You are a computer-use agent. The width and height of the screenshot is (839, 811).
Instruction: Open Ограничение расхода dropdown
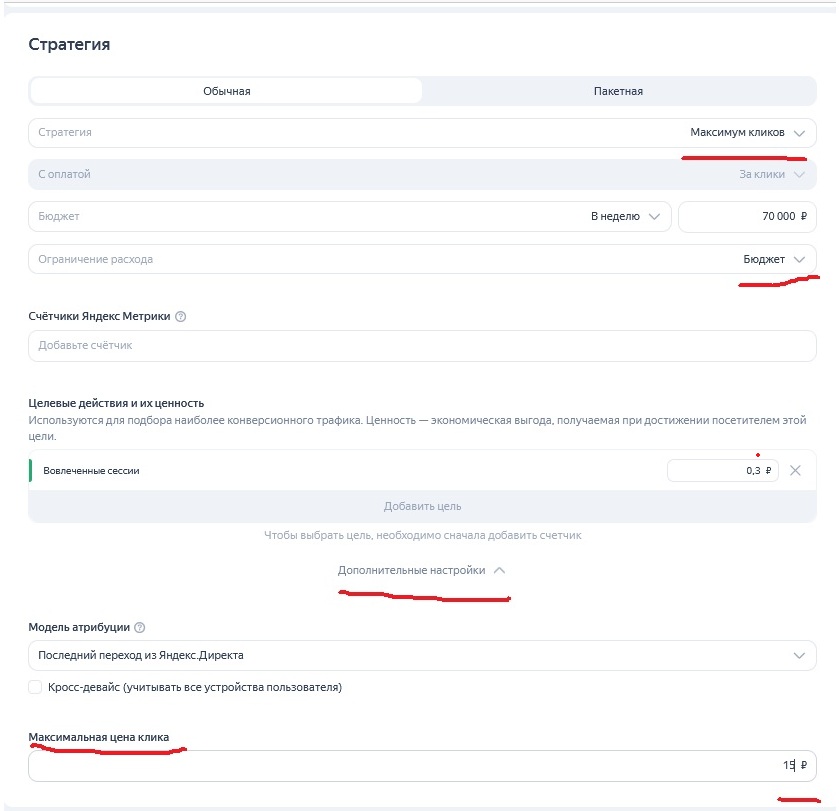coord(422,259)
